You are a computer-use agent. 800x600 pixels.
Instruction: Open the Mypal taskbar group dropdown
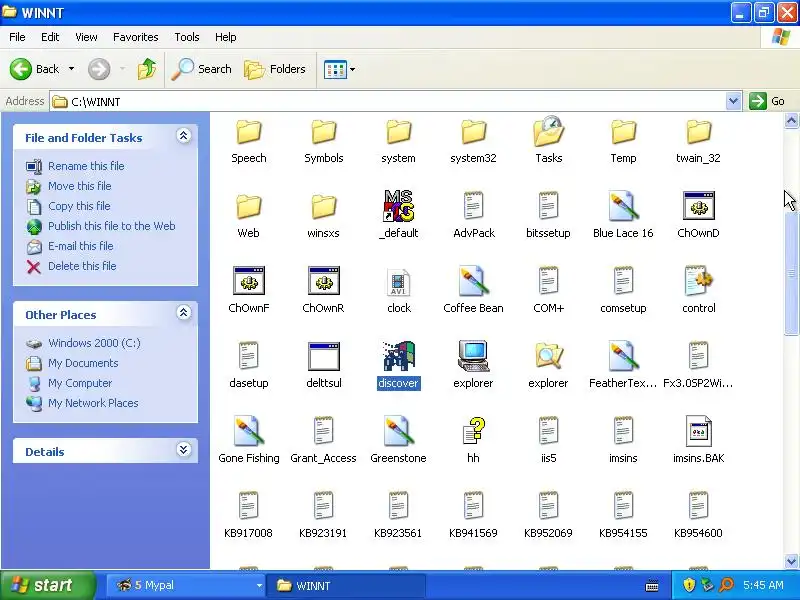(x=259, y=586)
